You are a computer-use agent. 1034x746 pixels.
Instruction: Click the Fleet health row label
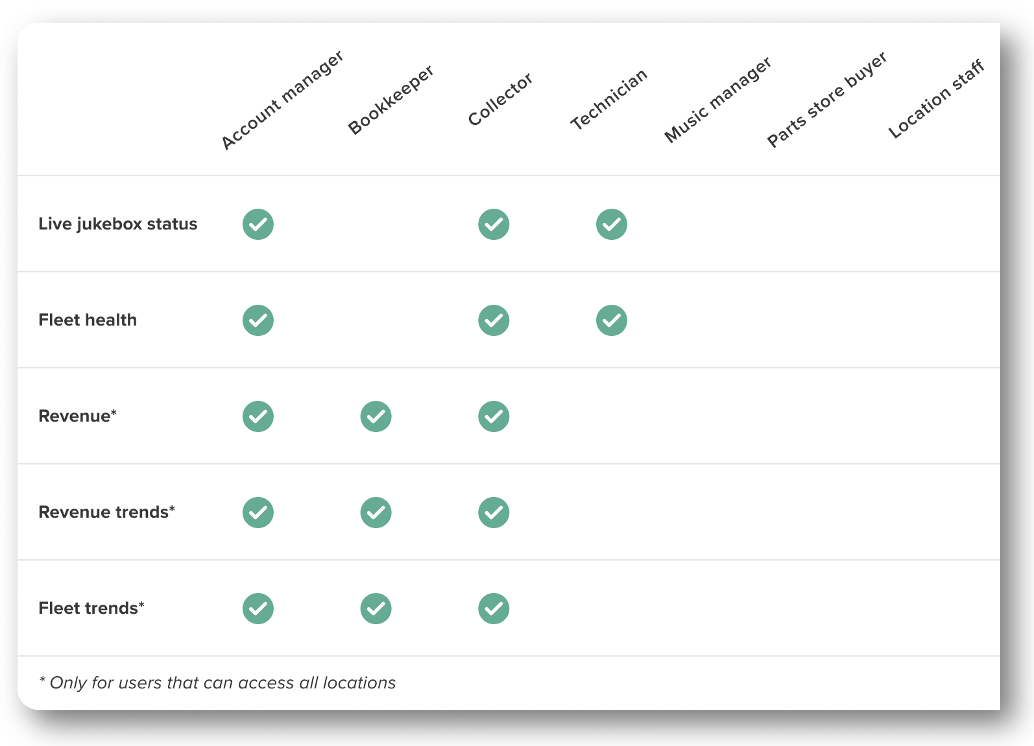point(88,320)
